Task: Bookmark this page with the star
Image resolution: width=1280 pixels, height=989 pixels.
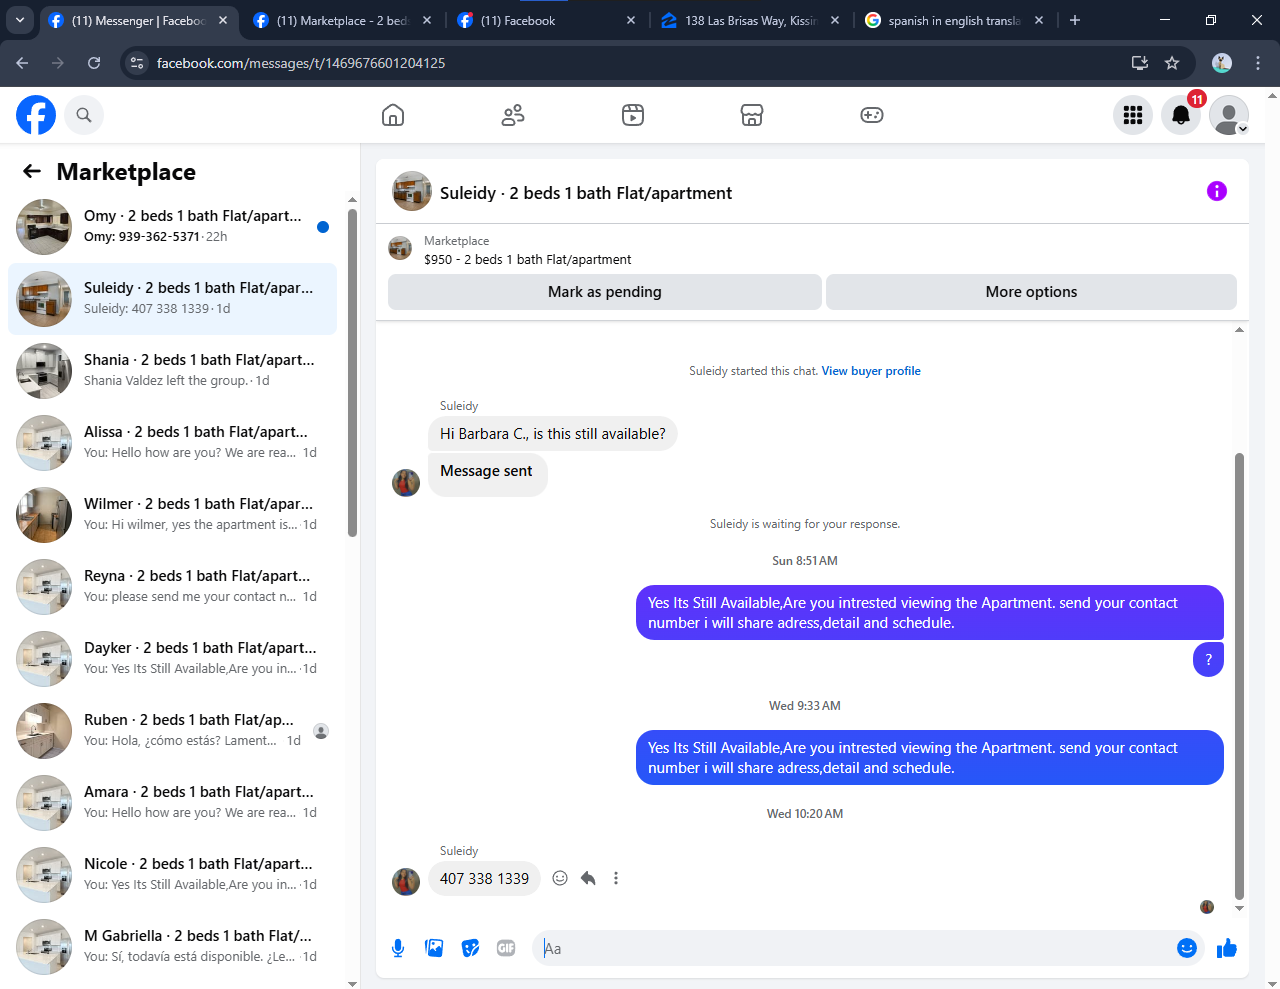Action: coord(1172,63)
